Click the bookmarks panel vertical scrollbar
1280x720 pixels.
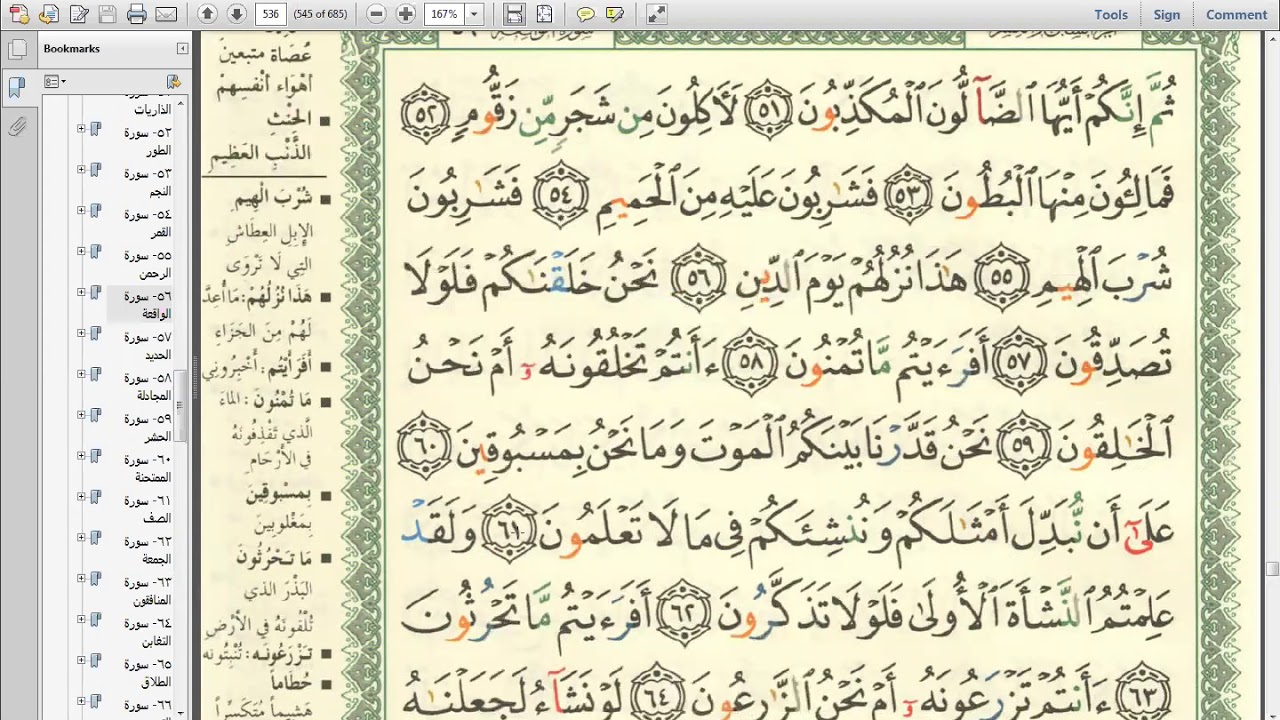click(181, 405)
